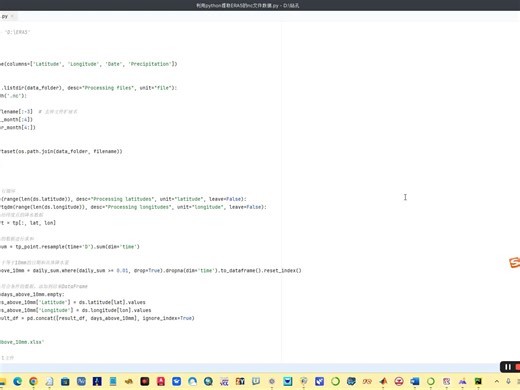Viewport: 520px width, 390px height.
Task: Close the .py editor tab
Action: 12,16
